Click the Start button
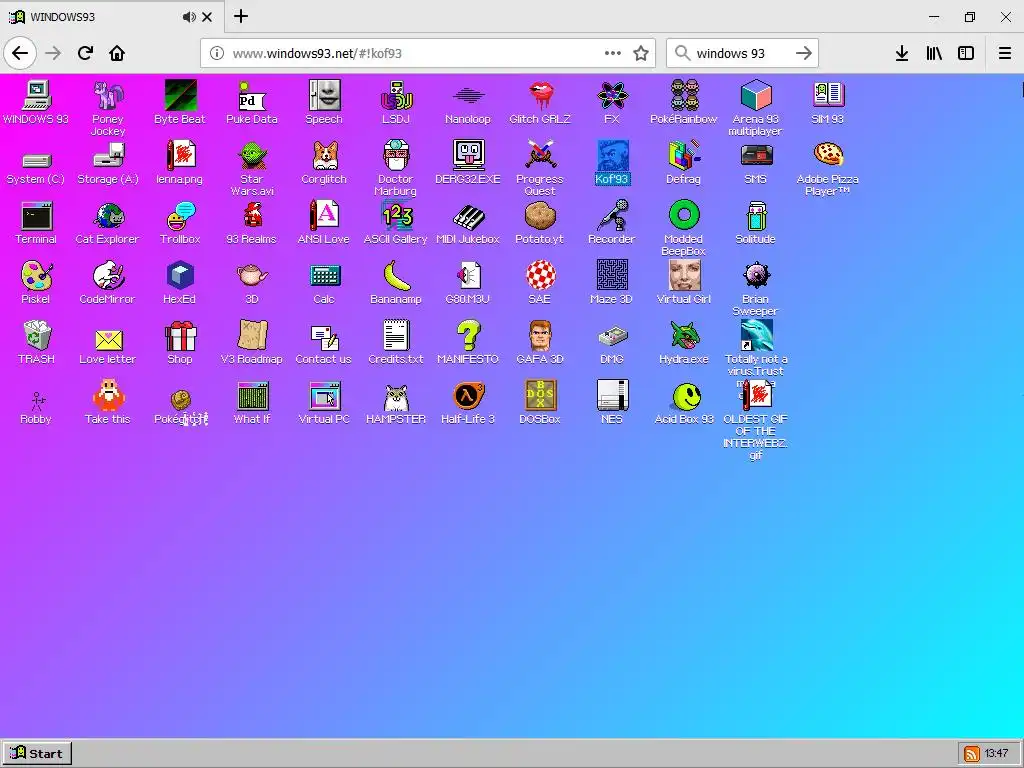Image resolution: width=1024 pixels, height=768 pixels. coord(37,754)
